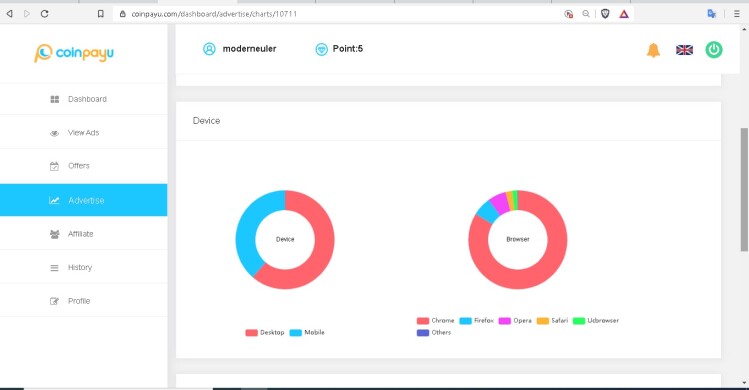This screenshot has width=749, height=390.
Task: Click the Dashboard grid icon
Action: point(54,99)
